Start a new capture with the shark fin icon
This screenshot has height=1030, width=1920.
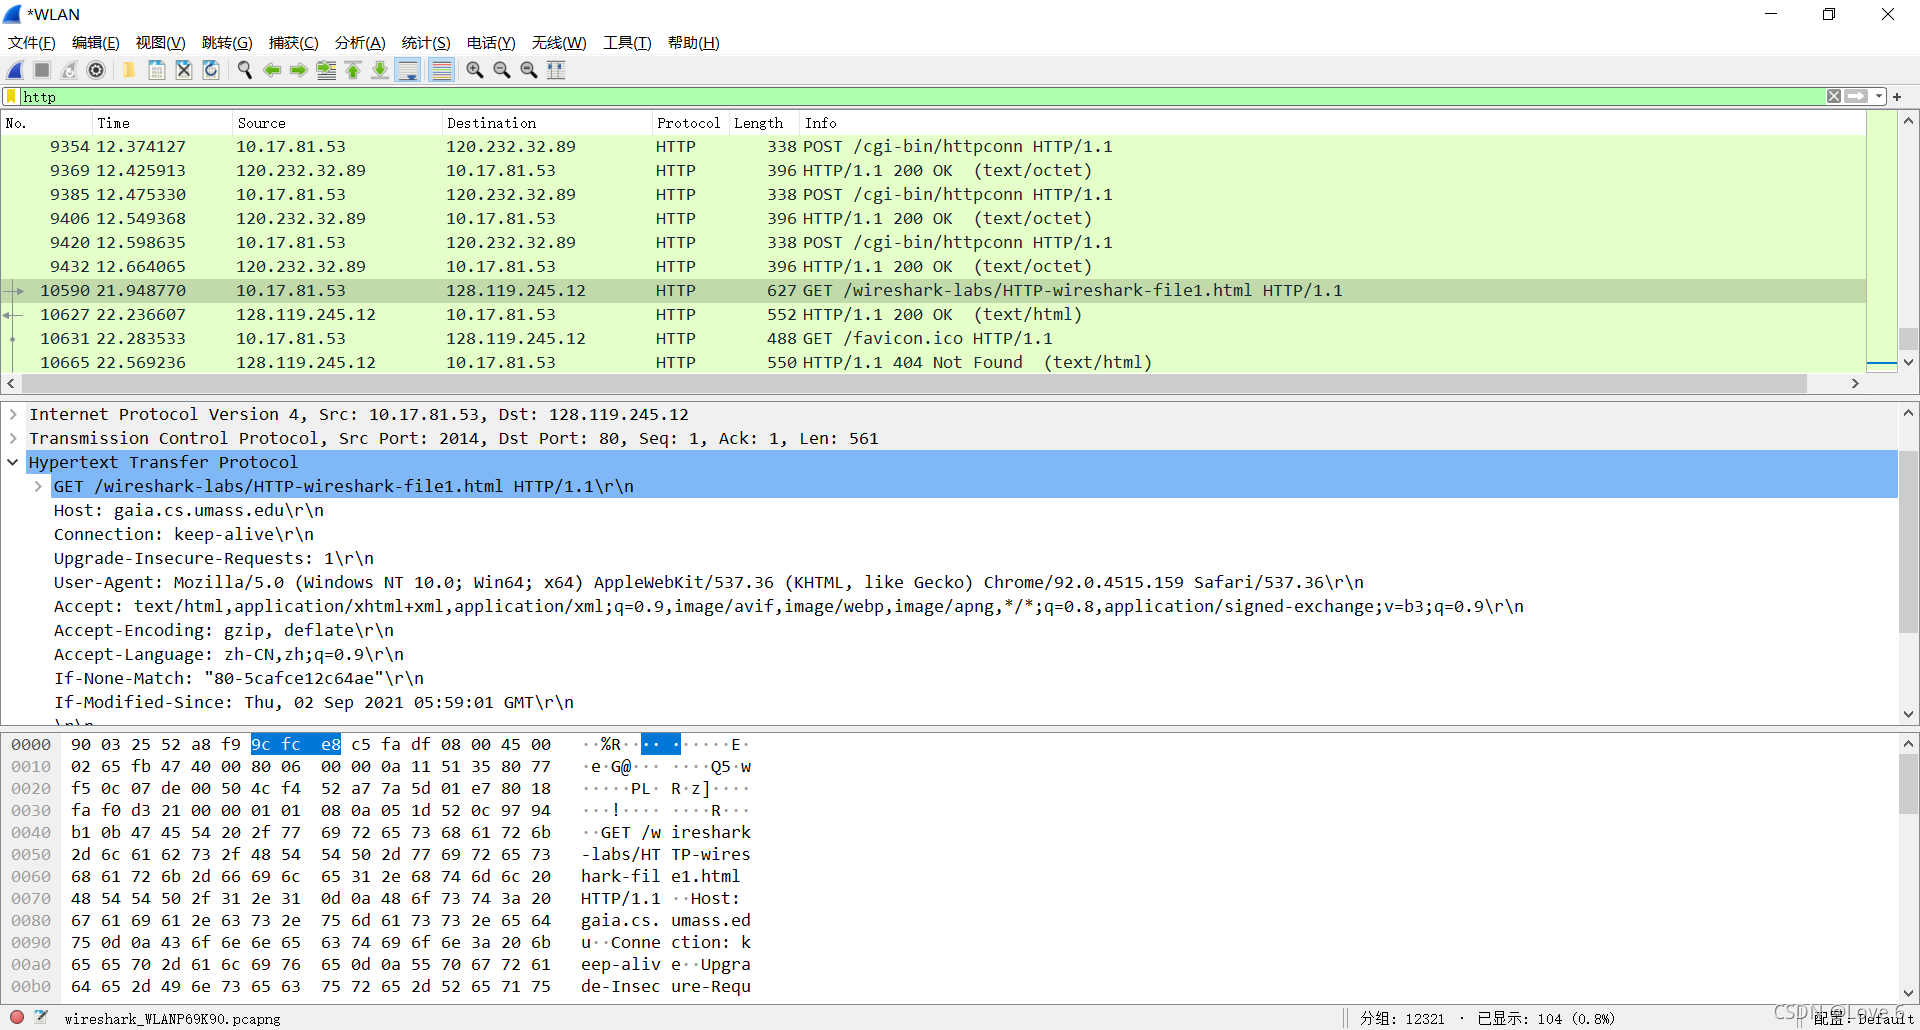[14, 70]
